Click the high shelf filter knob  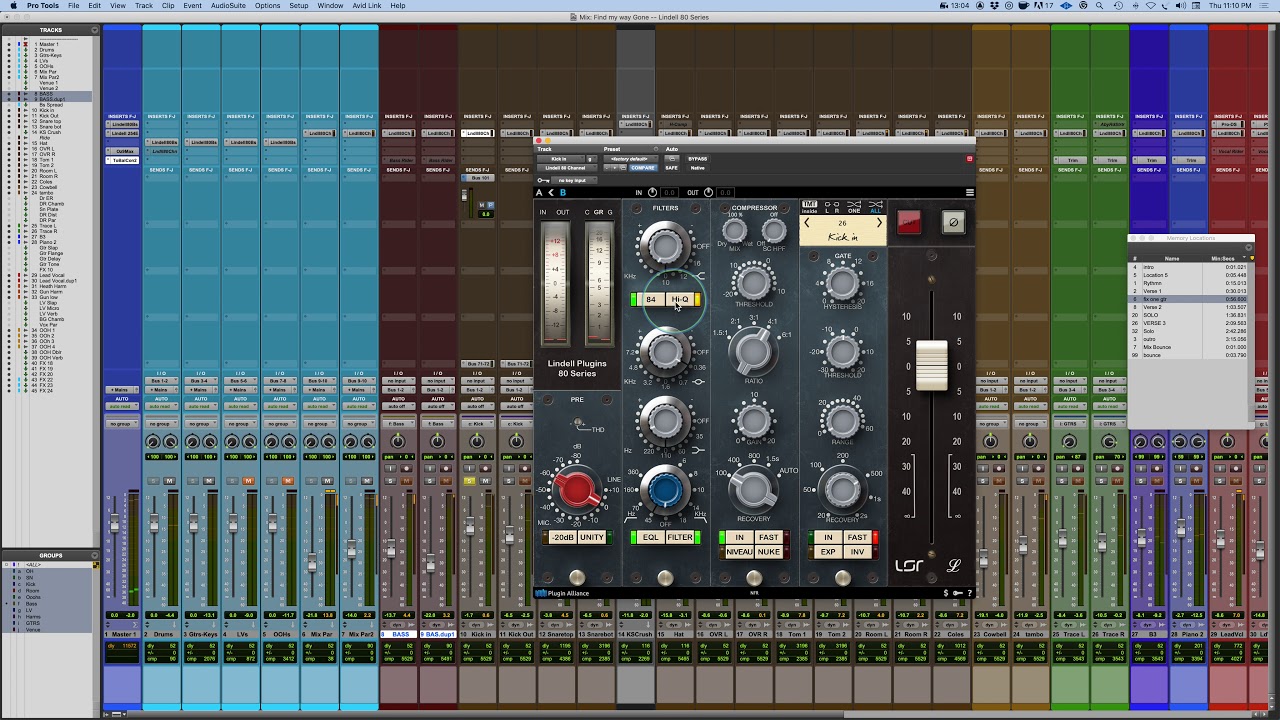665,244
